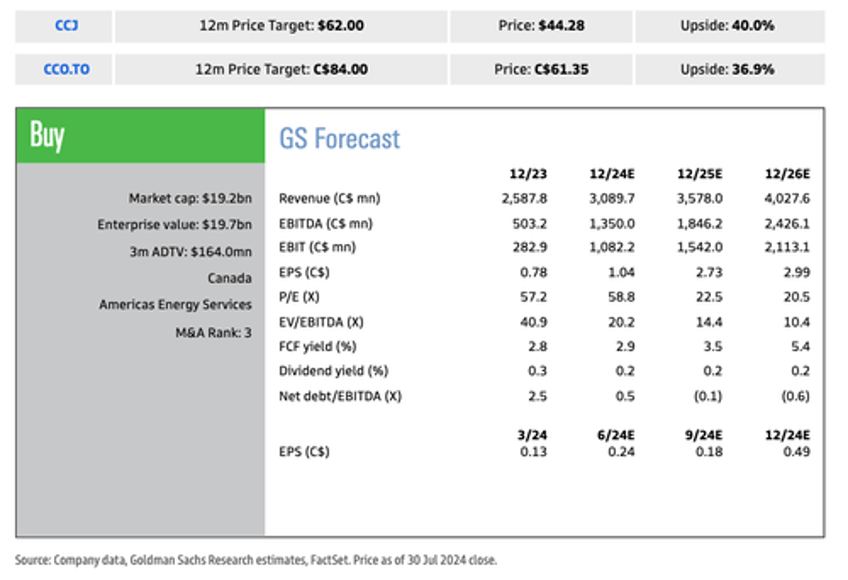
Task: Click the quarterly EPS value 0.49
Action: (x=797, y=452)
